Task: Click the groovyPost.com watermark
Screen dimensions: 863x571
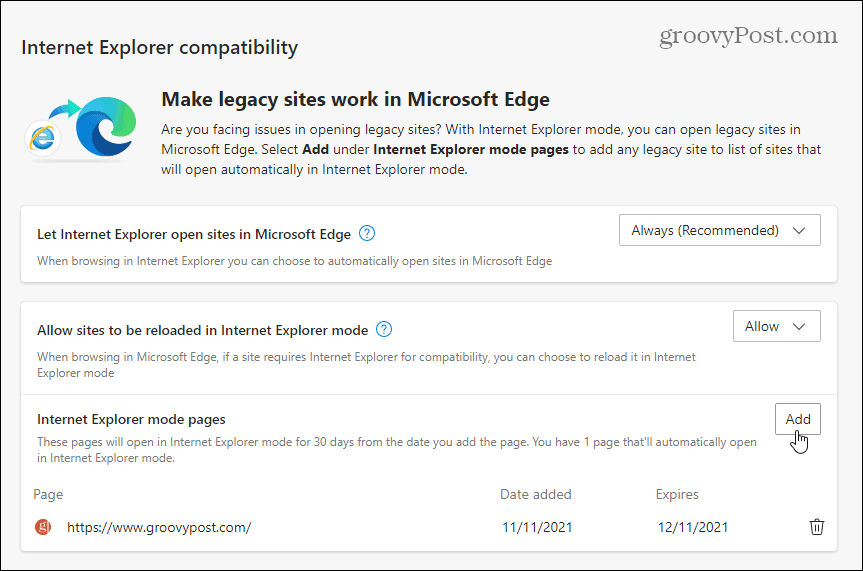Action: 748,36
